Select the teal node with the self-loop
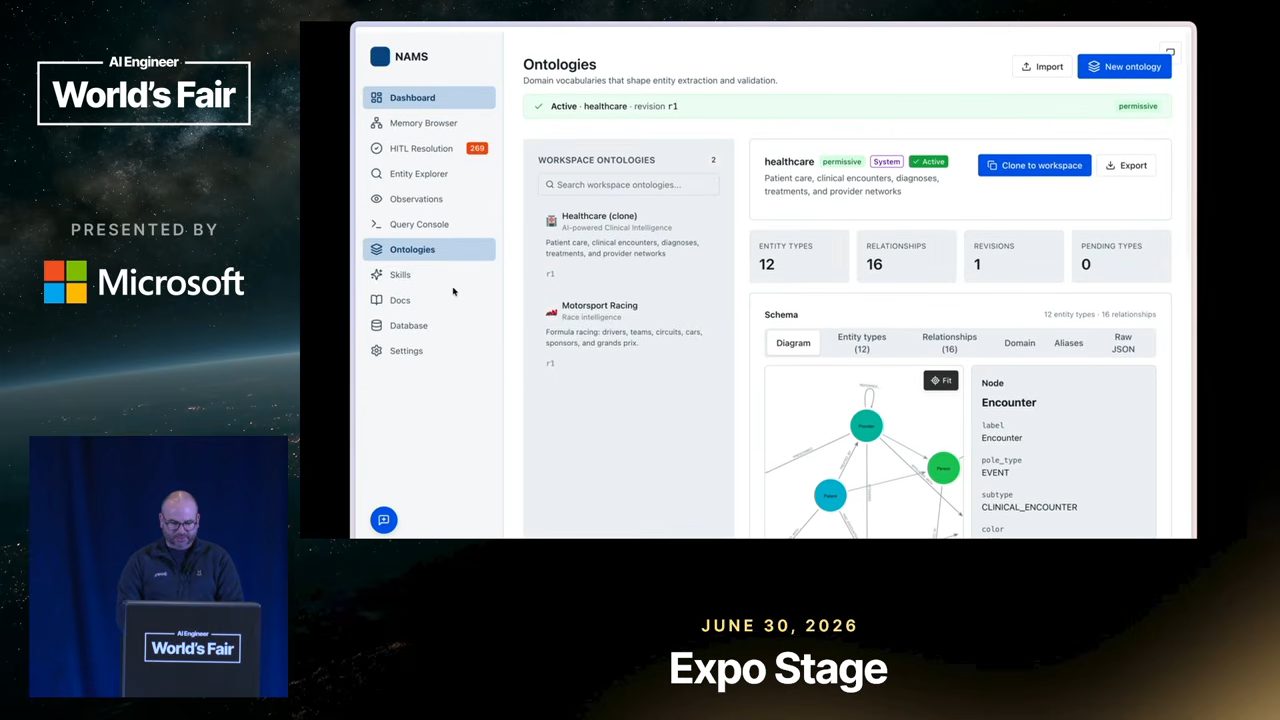 866,425
